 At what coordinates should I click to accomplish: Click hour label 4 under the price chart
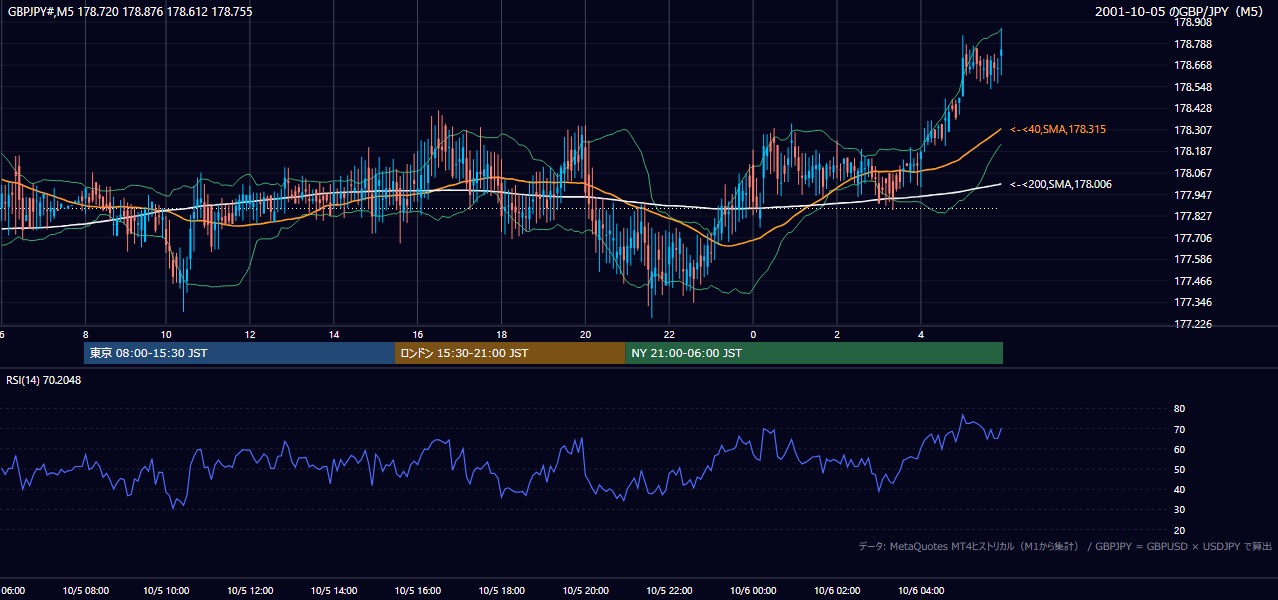[921, 335]
